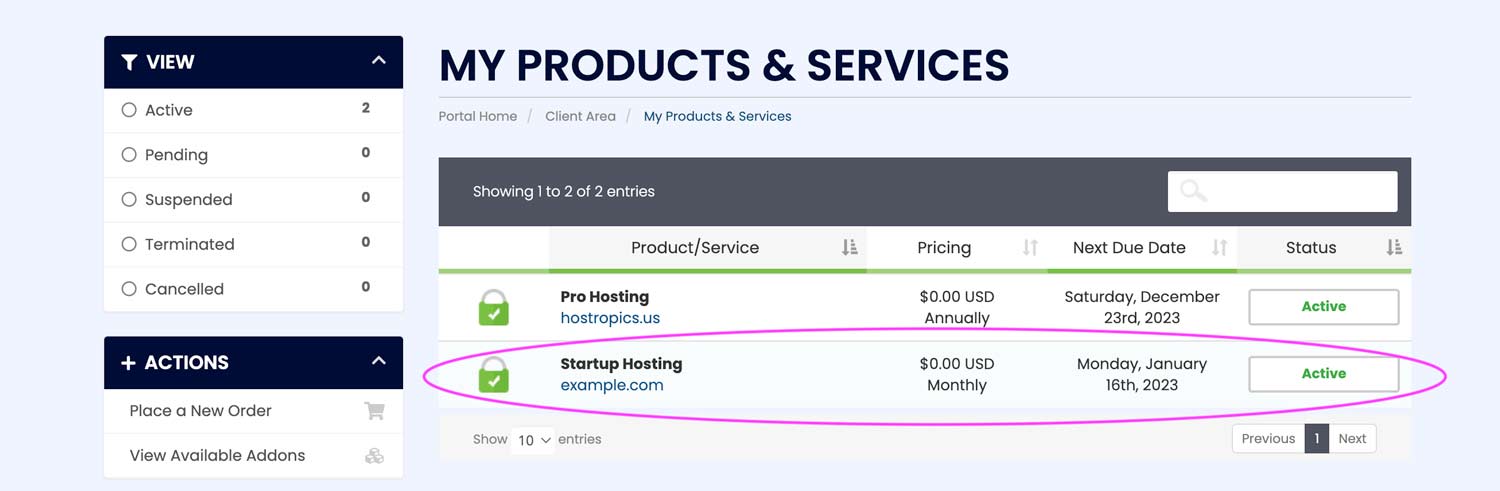Click the green lock icon for Startup Hosting
This screenshot has height=491, width=1500.
click(x=493, y=374)
